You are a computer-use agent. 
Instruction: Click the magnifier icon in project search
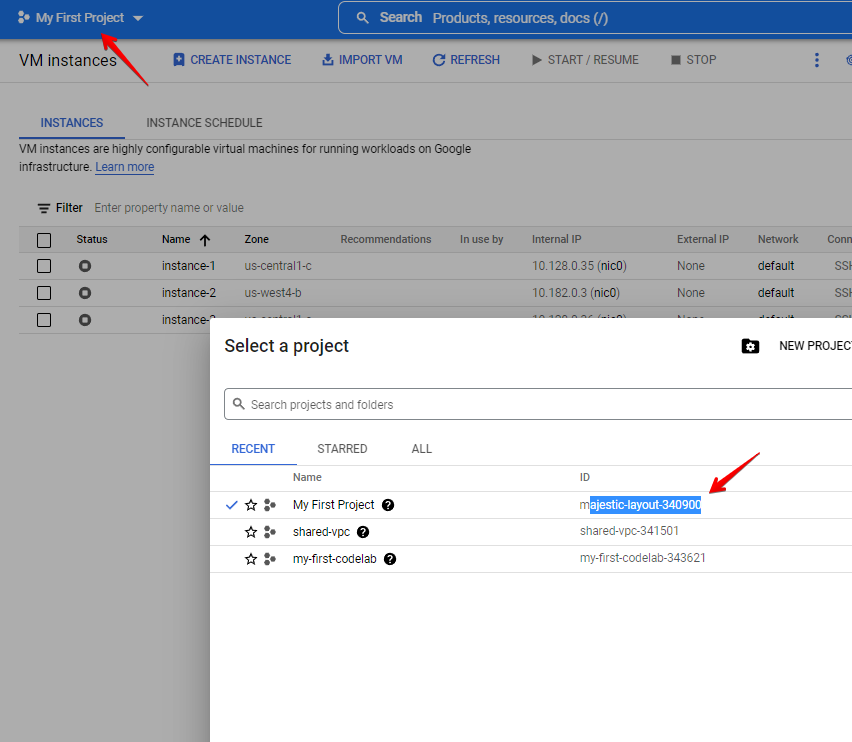[x=239, y=404]
